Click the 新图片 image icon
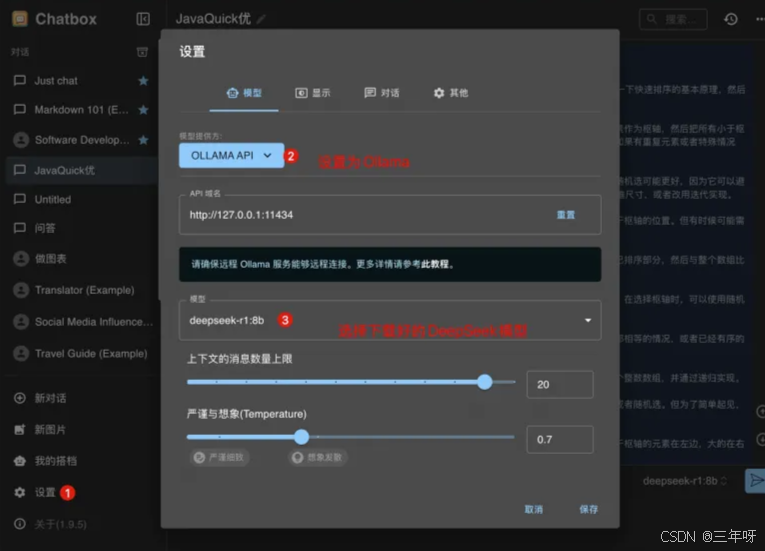The height and width of the screenshot is (551, 765). pos(20,429)
